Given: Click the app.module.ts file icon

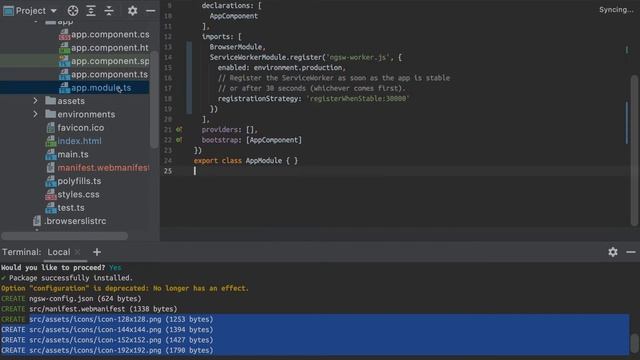Looking at the screenshot, I should [64, 88].
